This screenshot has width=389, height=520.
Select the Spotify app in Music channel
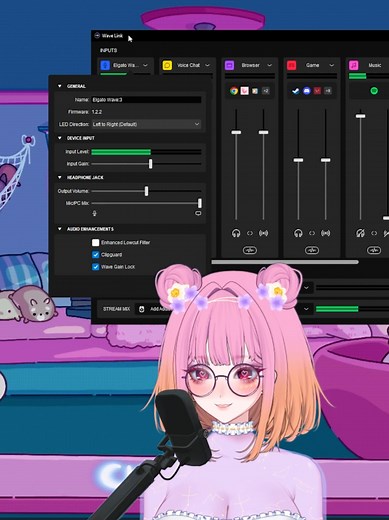[x=374, y=91]
